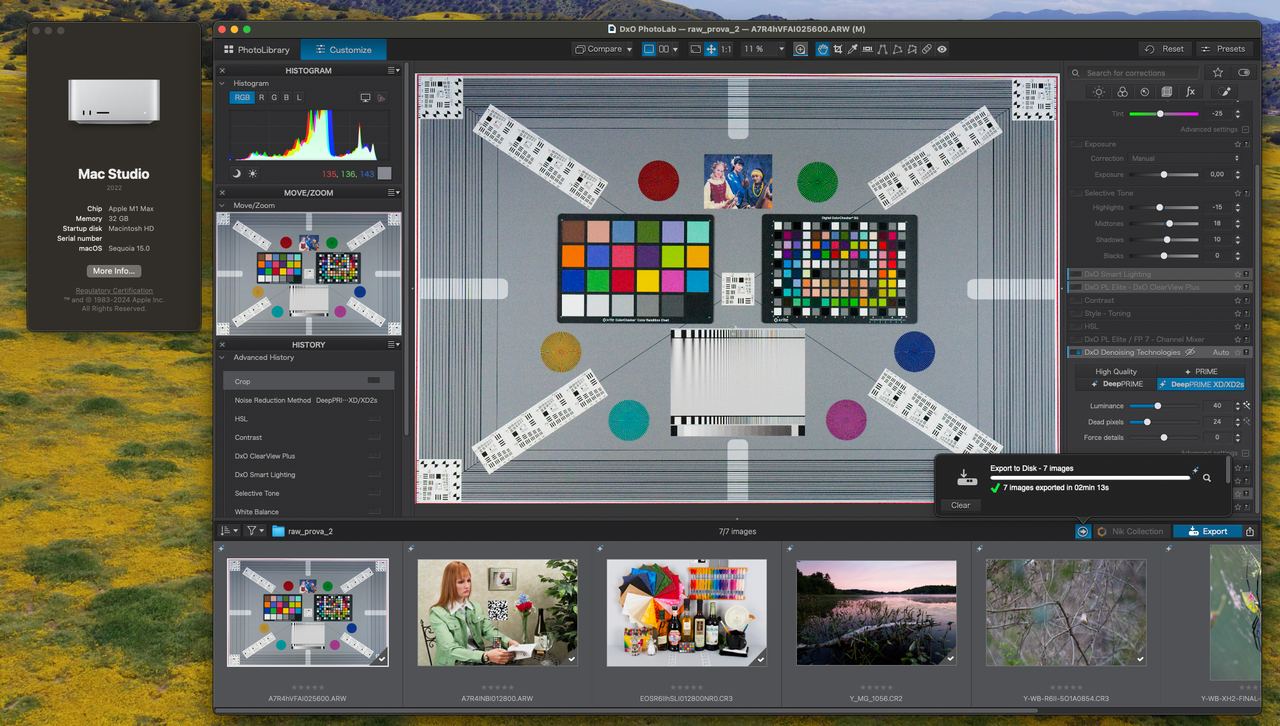
Task: Show the Light corrections palette (sun icon)
Action: [x=1099, y=92]
